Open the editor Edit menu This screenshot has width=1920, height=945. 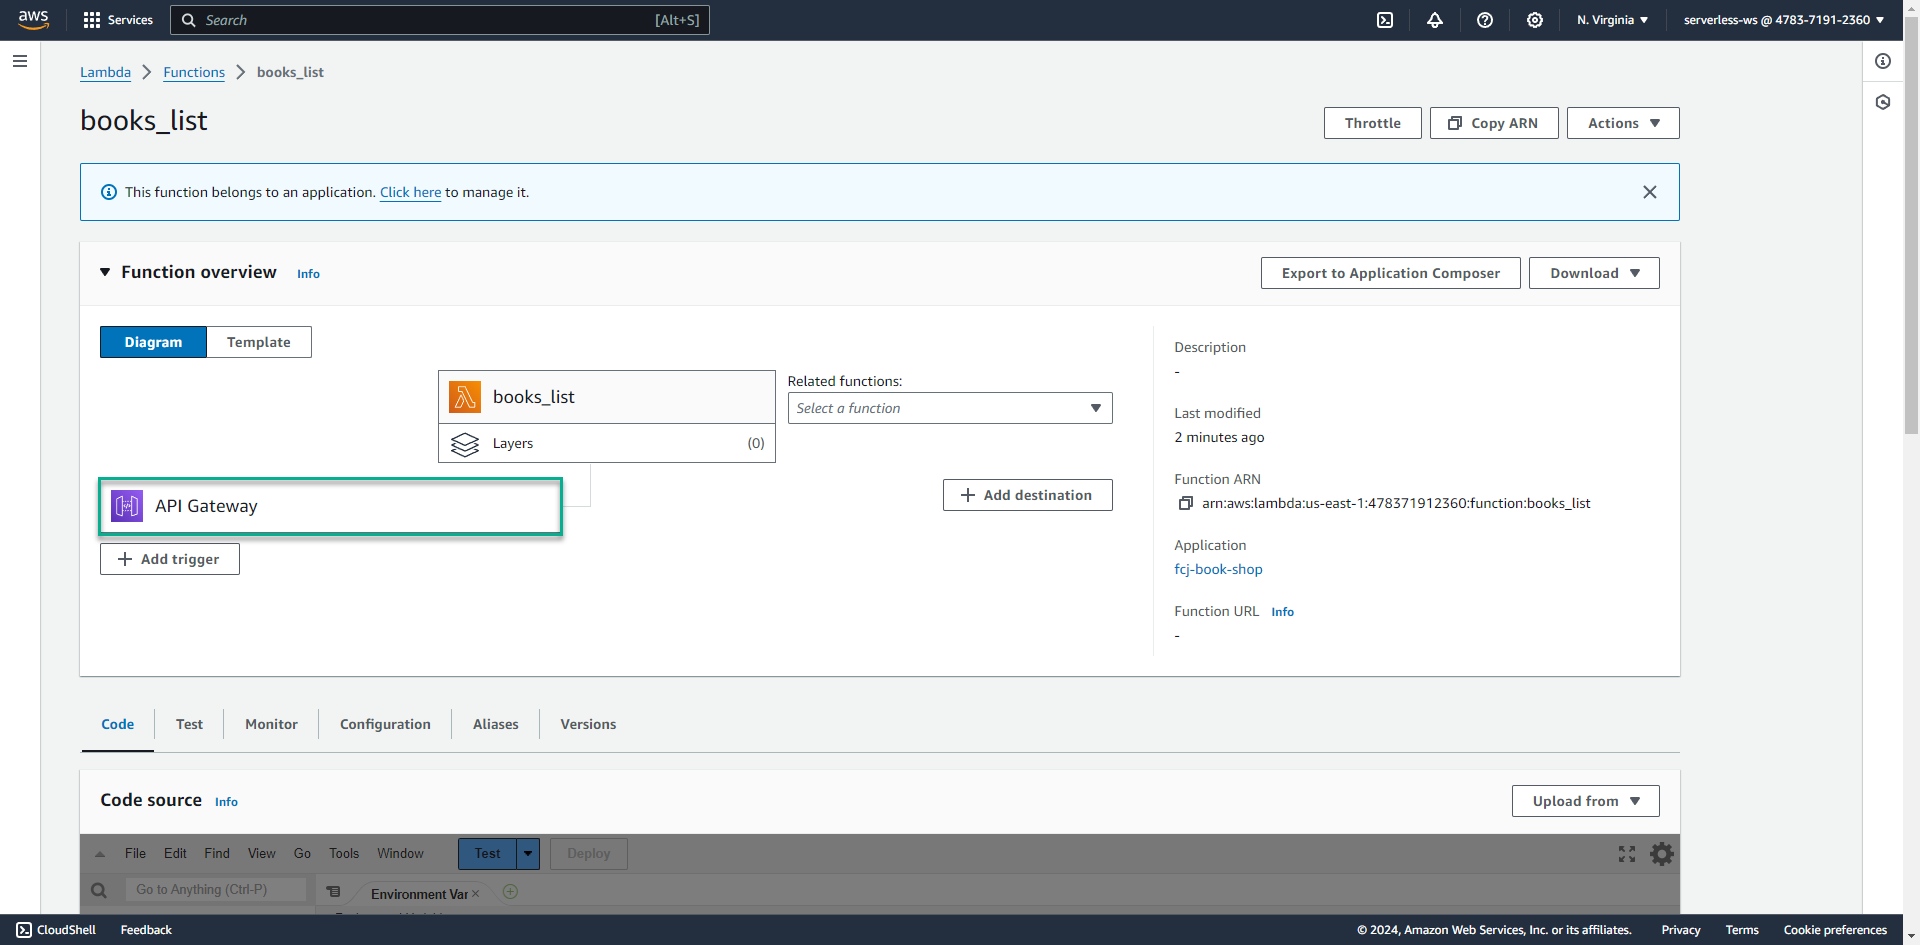pyautogui.click(x=175, y=853)
